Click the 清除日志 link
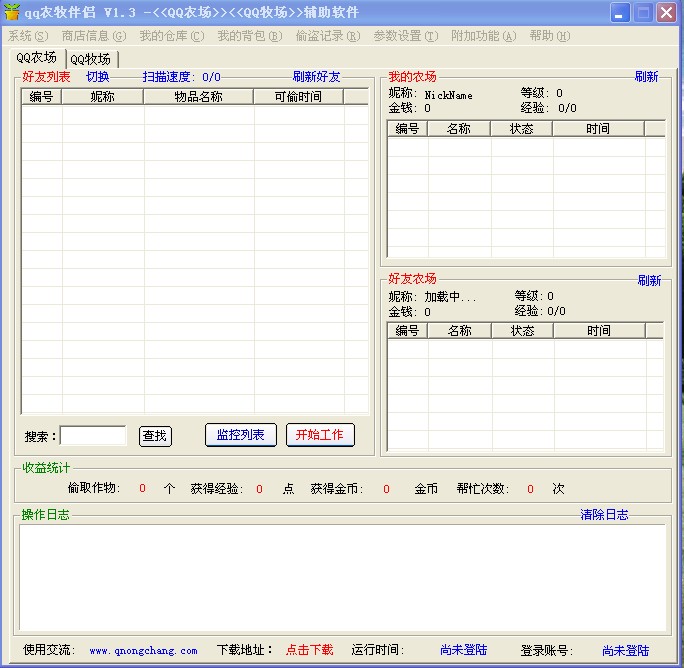Viewport: 684px width, 668px height. (x=604, y=514)
